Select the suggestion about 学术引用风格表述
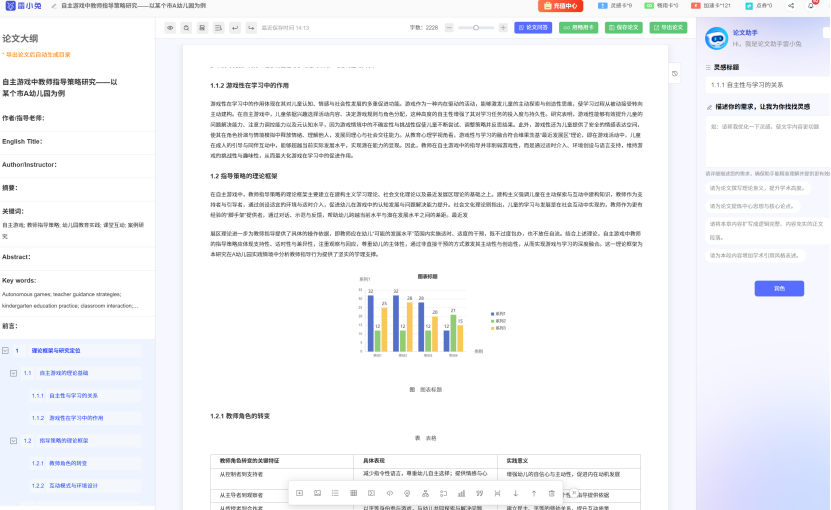831x510 pixels. [755, 256]
